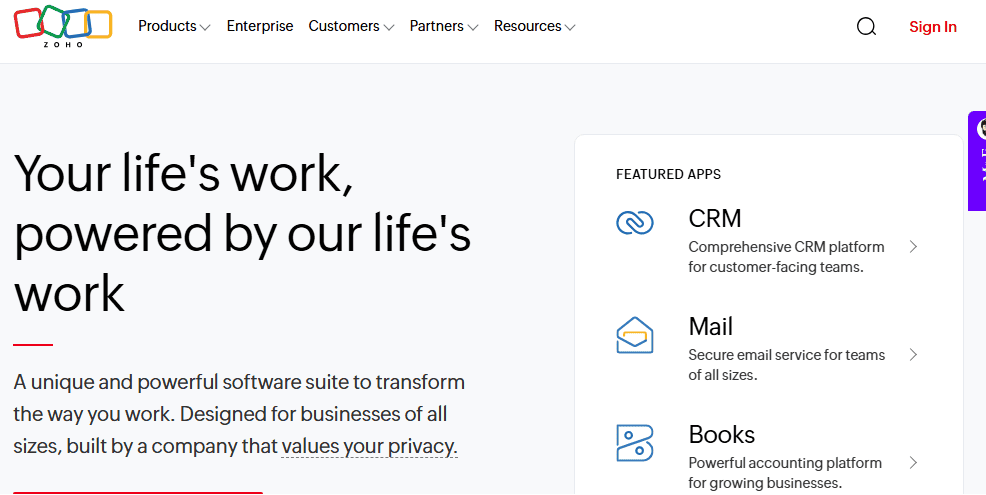Open the purple side tab widget
The image size is (986, 495).
pyautogui.click(x=977, y=161)
